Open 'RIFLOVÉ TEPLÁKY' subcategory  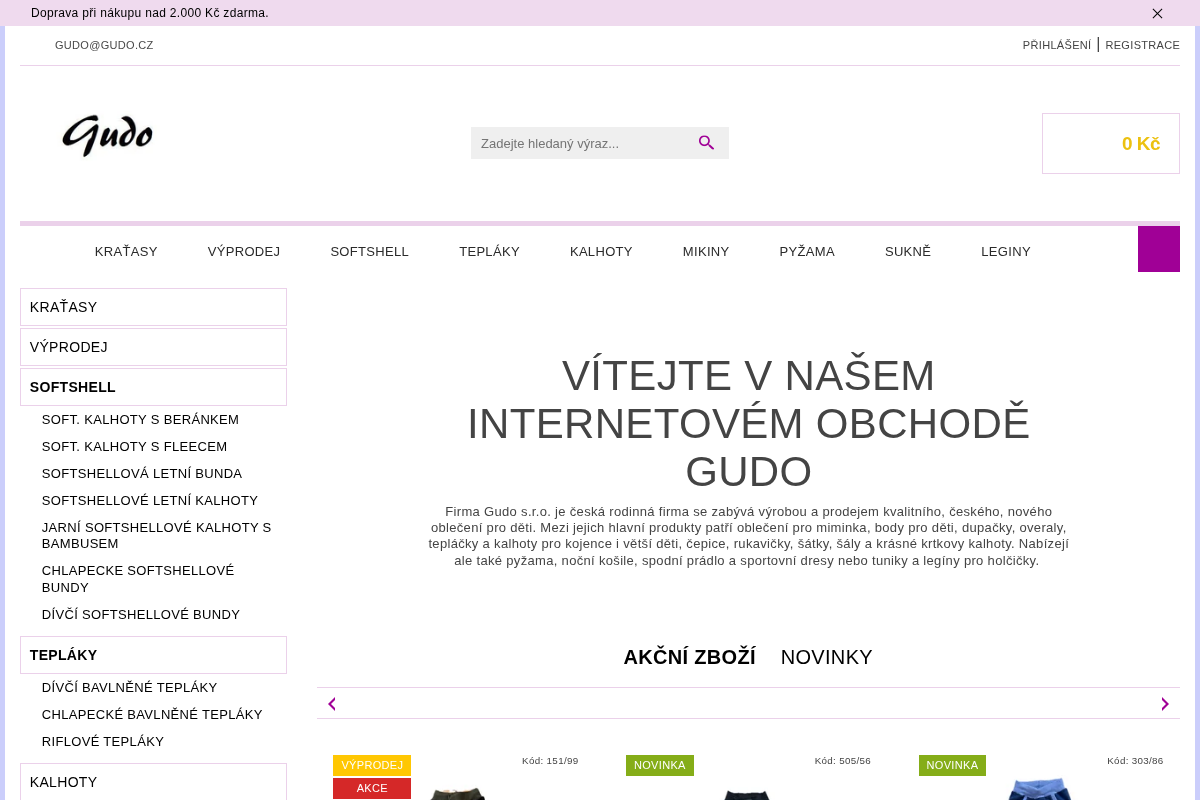[x=103, y=741]
